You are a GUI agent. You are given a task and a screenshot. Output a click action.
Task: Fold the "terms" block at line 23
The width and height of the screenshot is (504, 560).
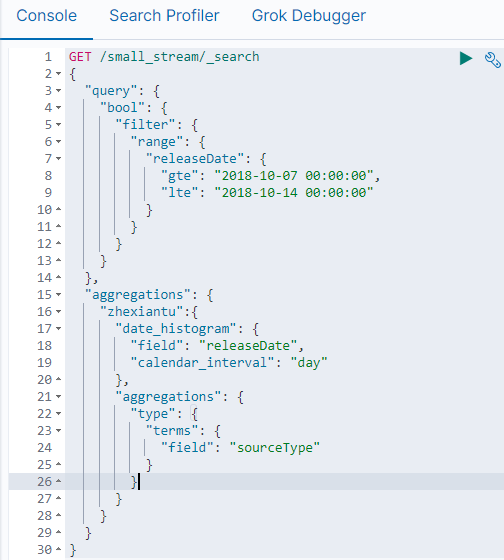click(x=58, y=431)
